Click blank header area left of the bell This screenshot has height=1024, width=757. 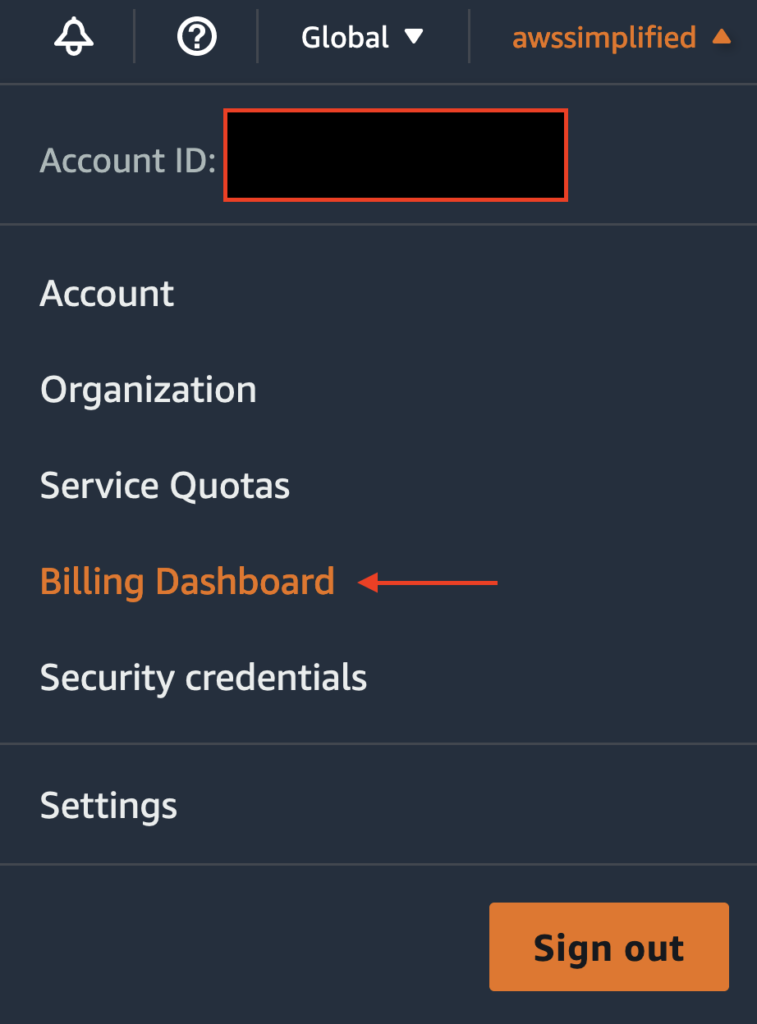pos(22,38)
